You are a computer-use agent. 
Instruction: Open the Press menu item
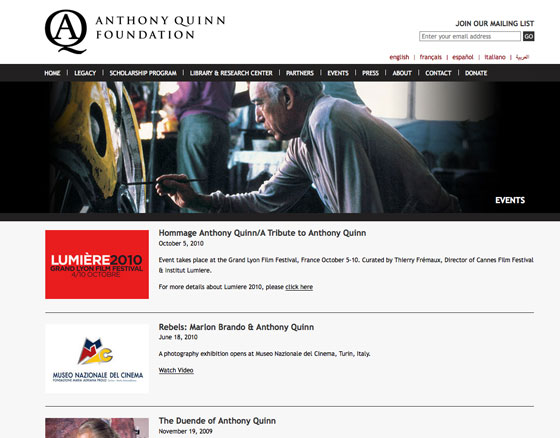[x=370, y=73]
